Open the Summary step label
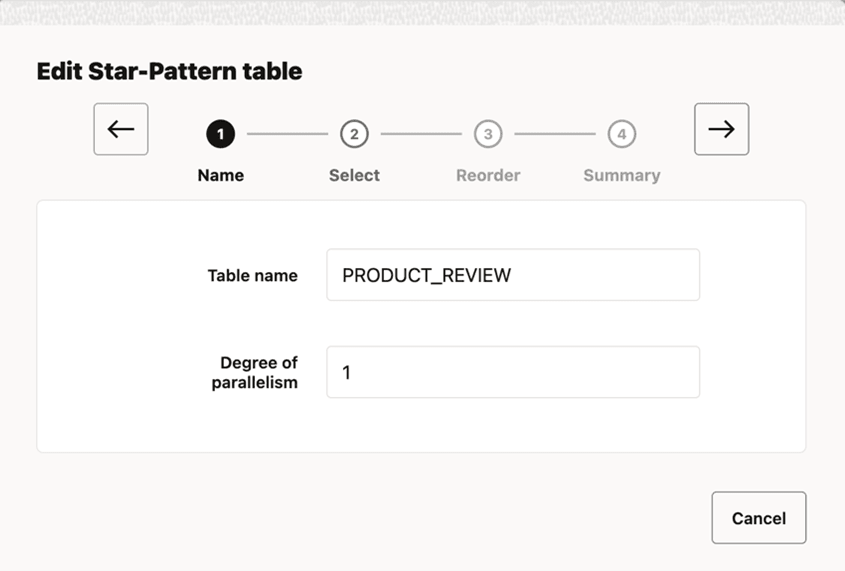This screenshot has width=845, height=571. tap(622, 175)
